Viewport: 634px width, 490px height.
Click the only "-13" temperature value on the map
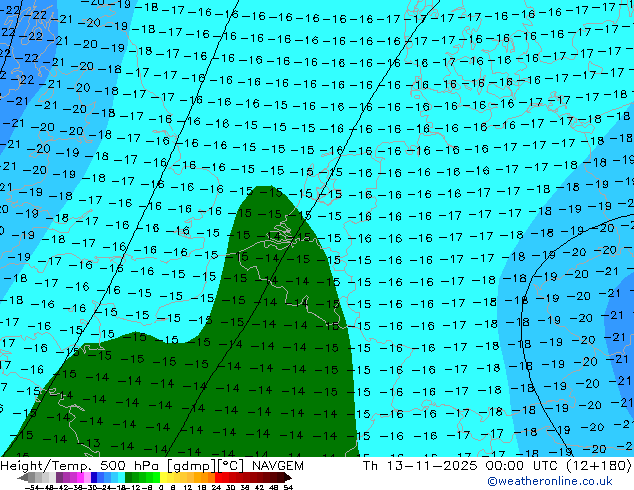[91, 443]
